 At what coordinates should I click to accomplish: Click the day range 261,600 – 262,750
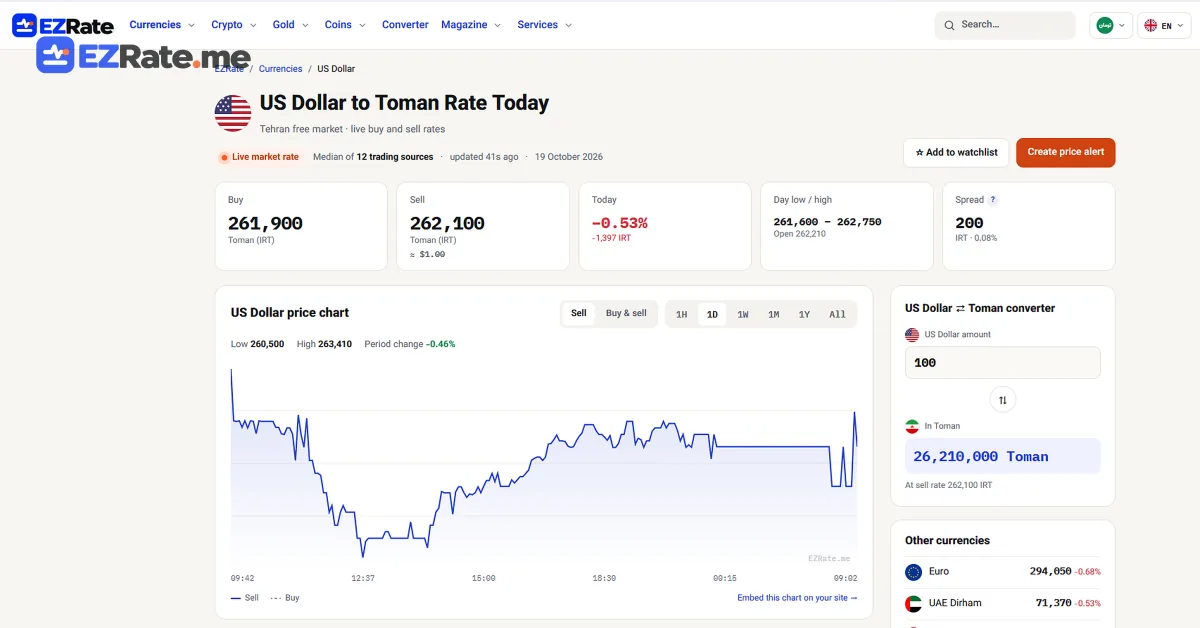pyautogui.click(x=828, y=222)
